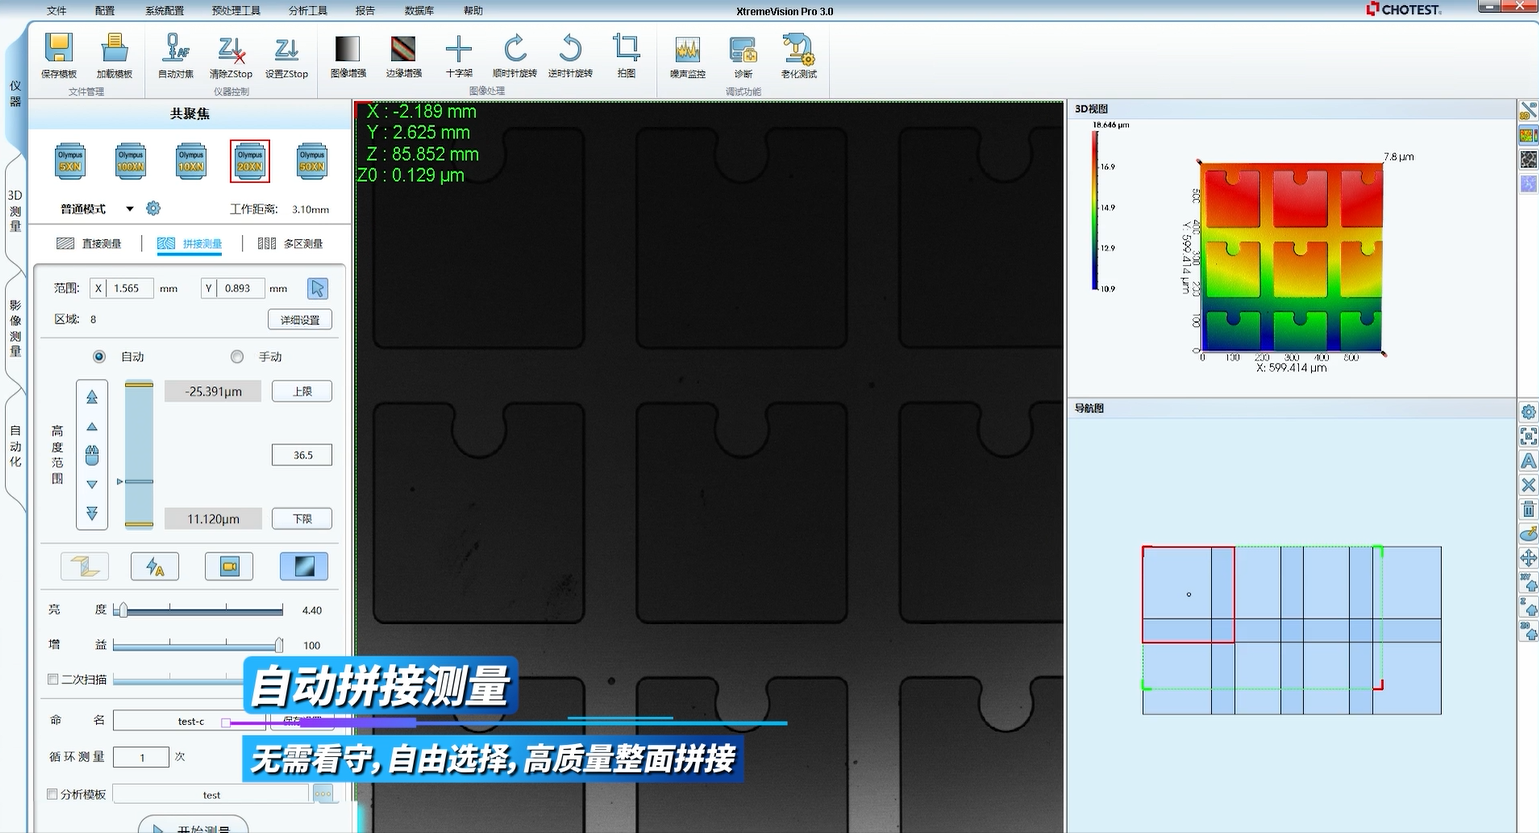Click the camera view button below height range
Image resolution: width=1539 pixels, height=833 pixels.
point(229,566)
